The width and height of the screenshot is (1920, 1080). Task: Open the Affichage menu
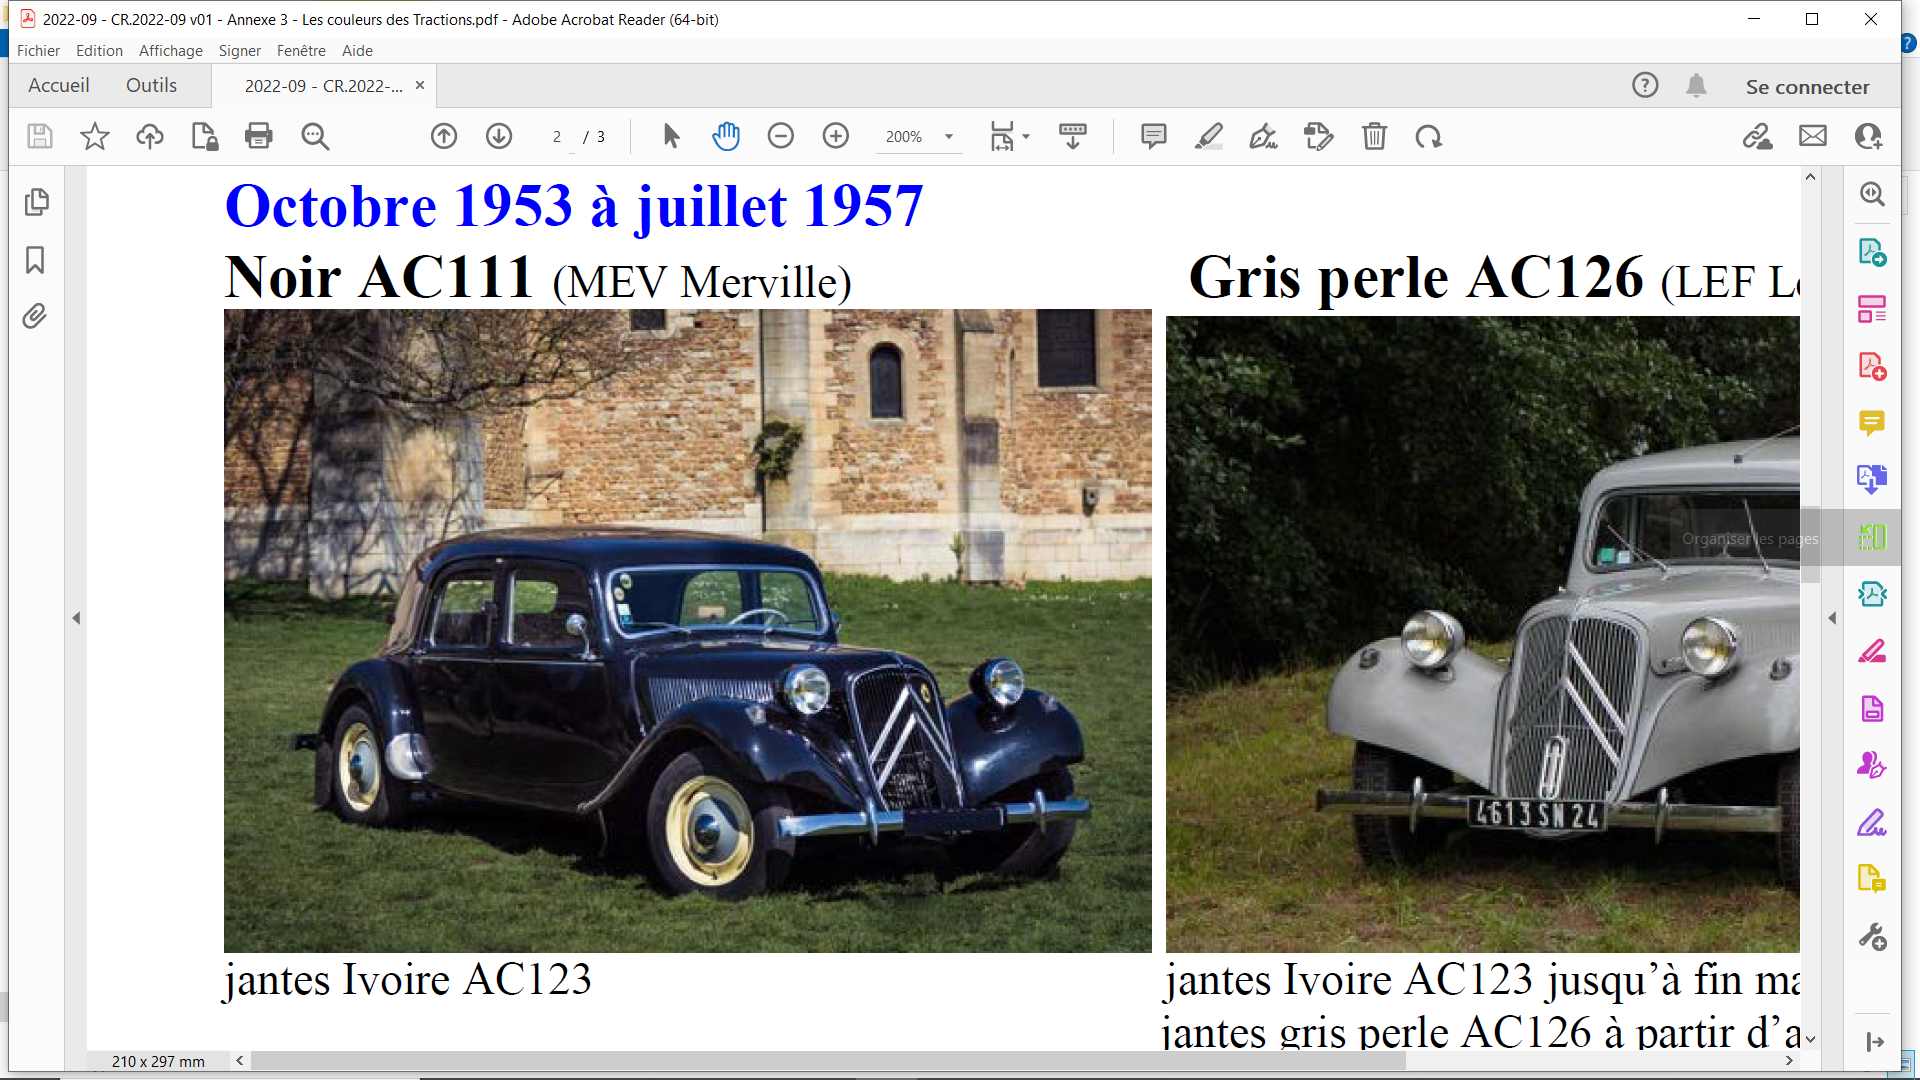pos(170,51)
